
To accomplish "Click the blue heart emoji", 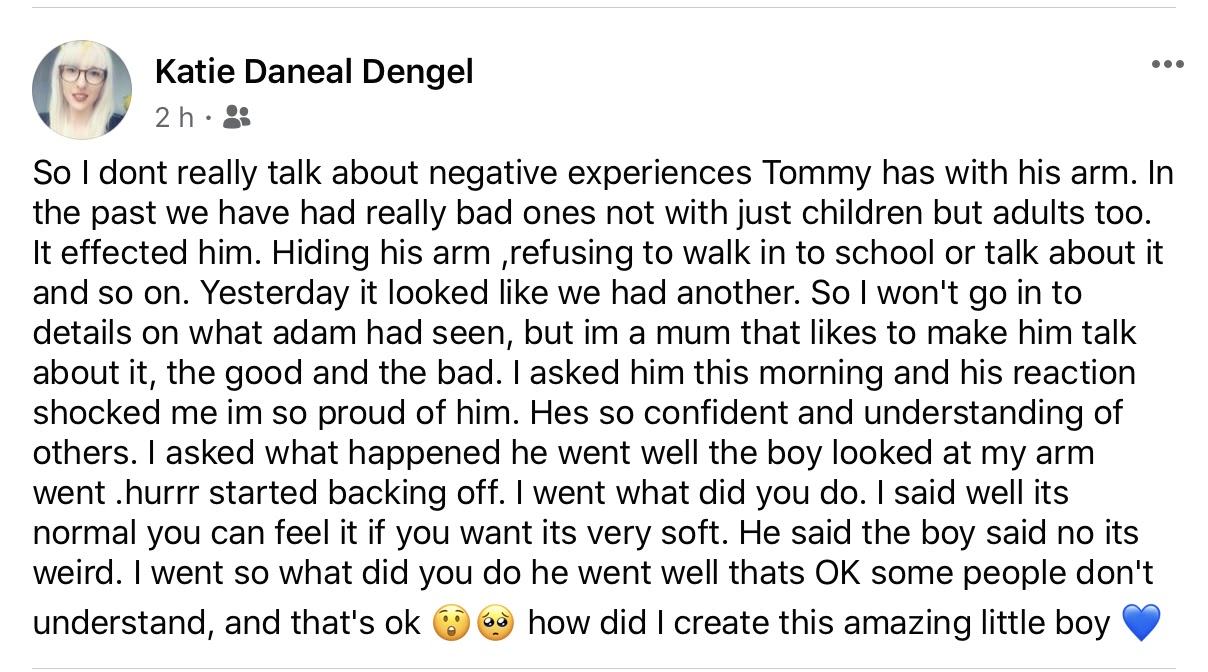I will [x=1140, y=624].
